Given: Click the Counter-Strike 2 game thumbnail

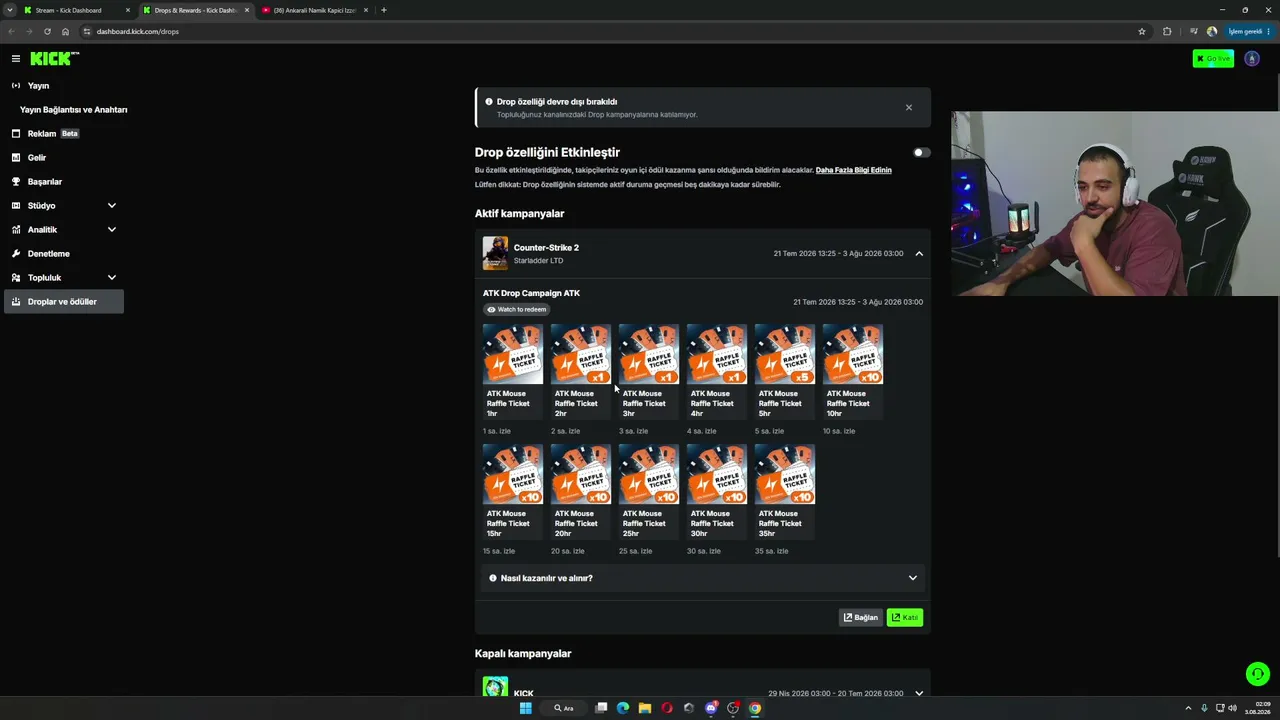Looking at the screenshot, I should pyautogui.click(x=495, y=254).
